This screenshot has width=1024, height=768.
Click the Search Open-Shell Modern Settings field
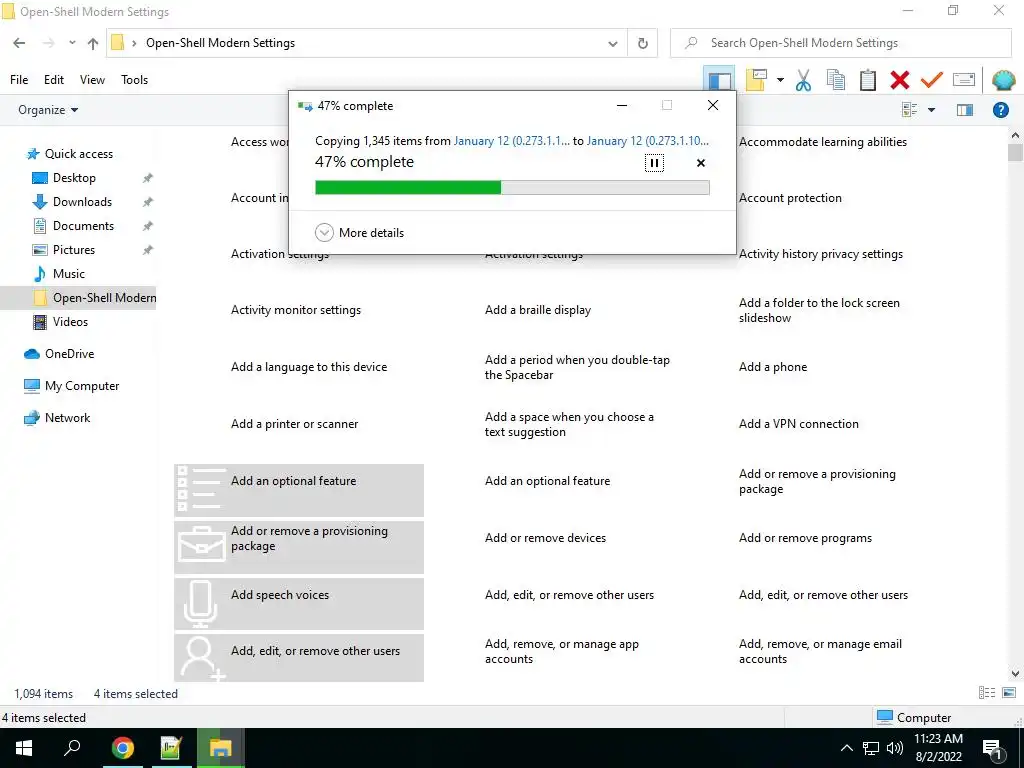coord(841,43)
